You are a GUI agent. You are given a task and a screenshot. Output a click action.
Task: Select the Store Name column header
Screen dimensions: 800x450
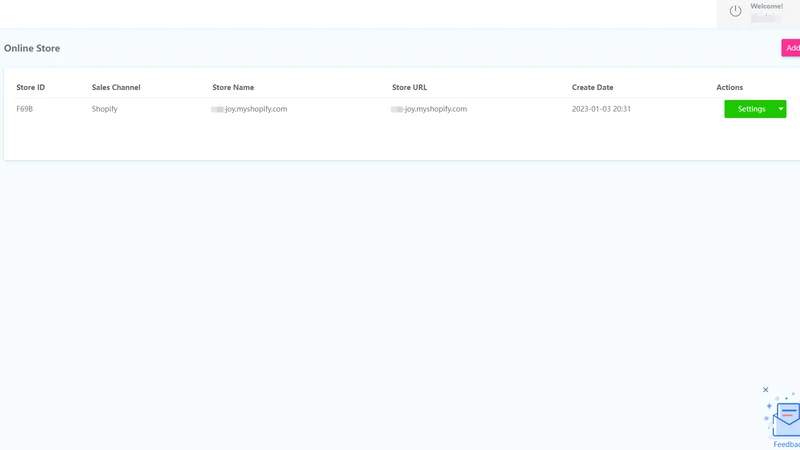[233, 87]
